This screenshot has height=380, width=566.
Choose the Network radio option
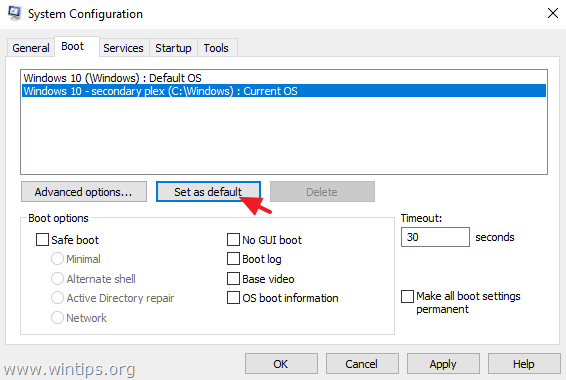point(57,318)
